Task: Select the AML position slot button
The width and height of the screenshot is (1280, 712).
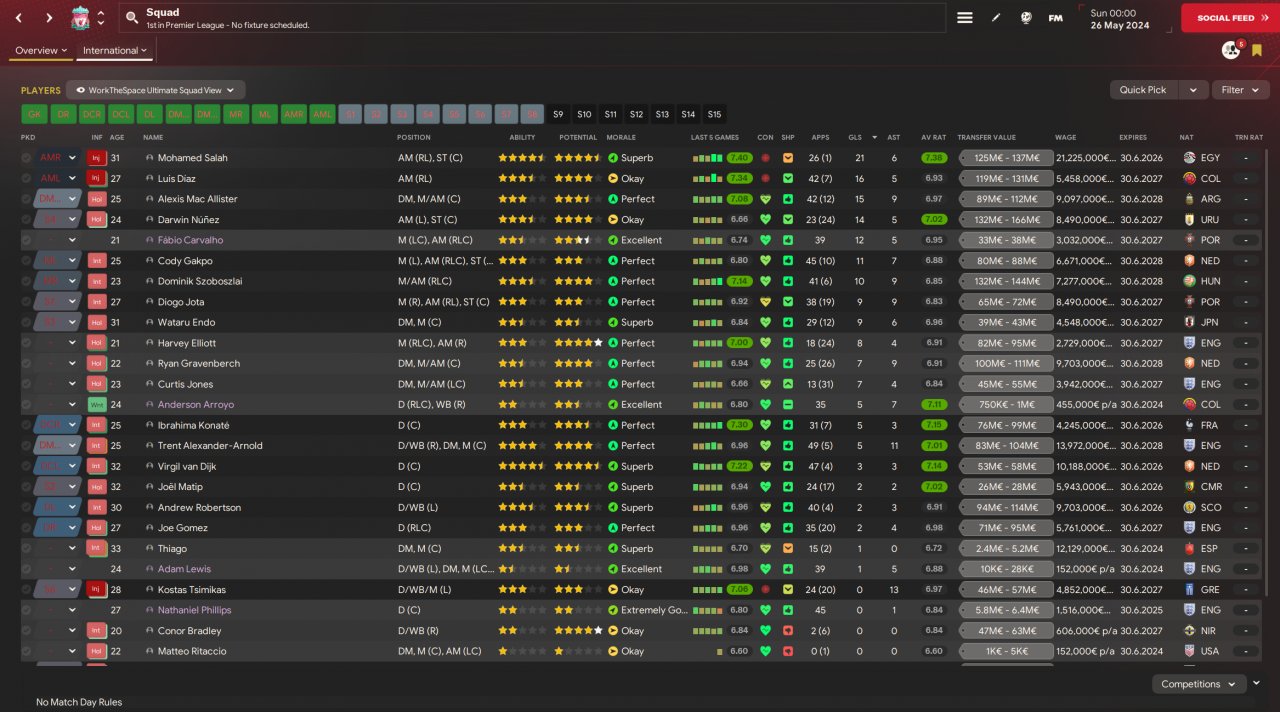Action: (322, 114)
